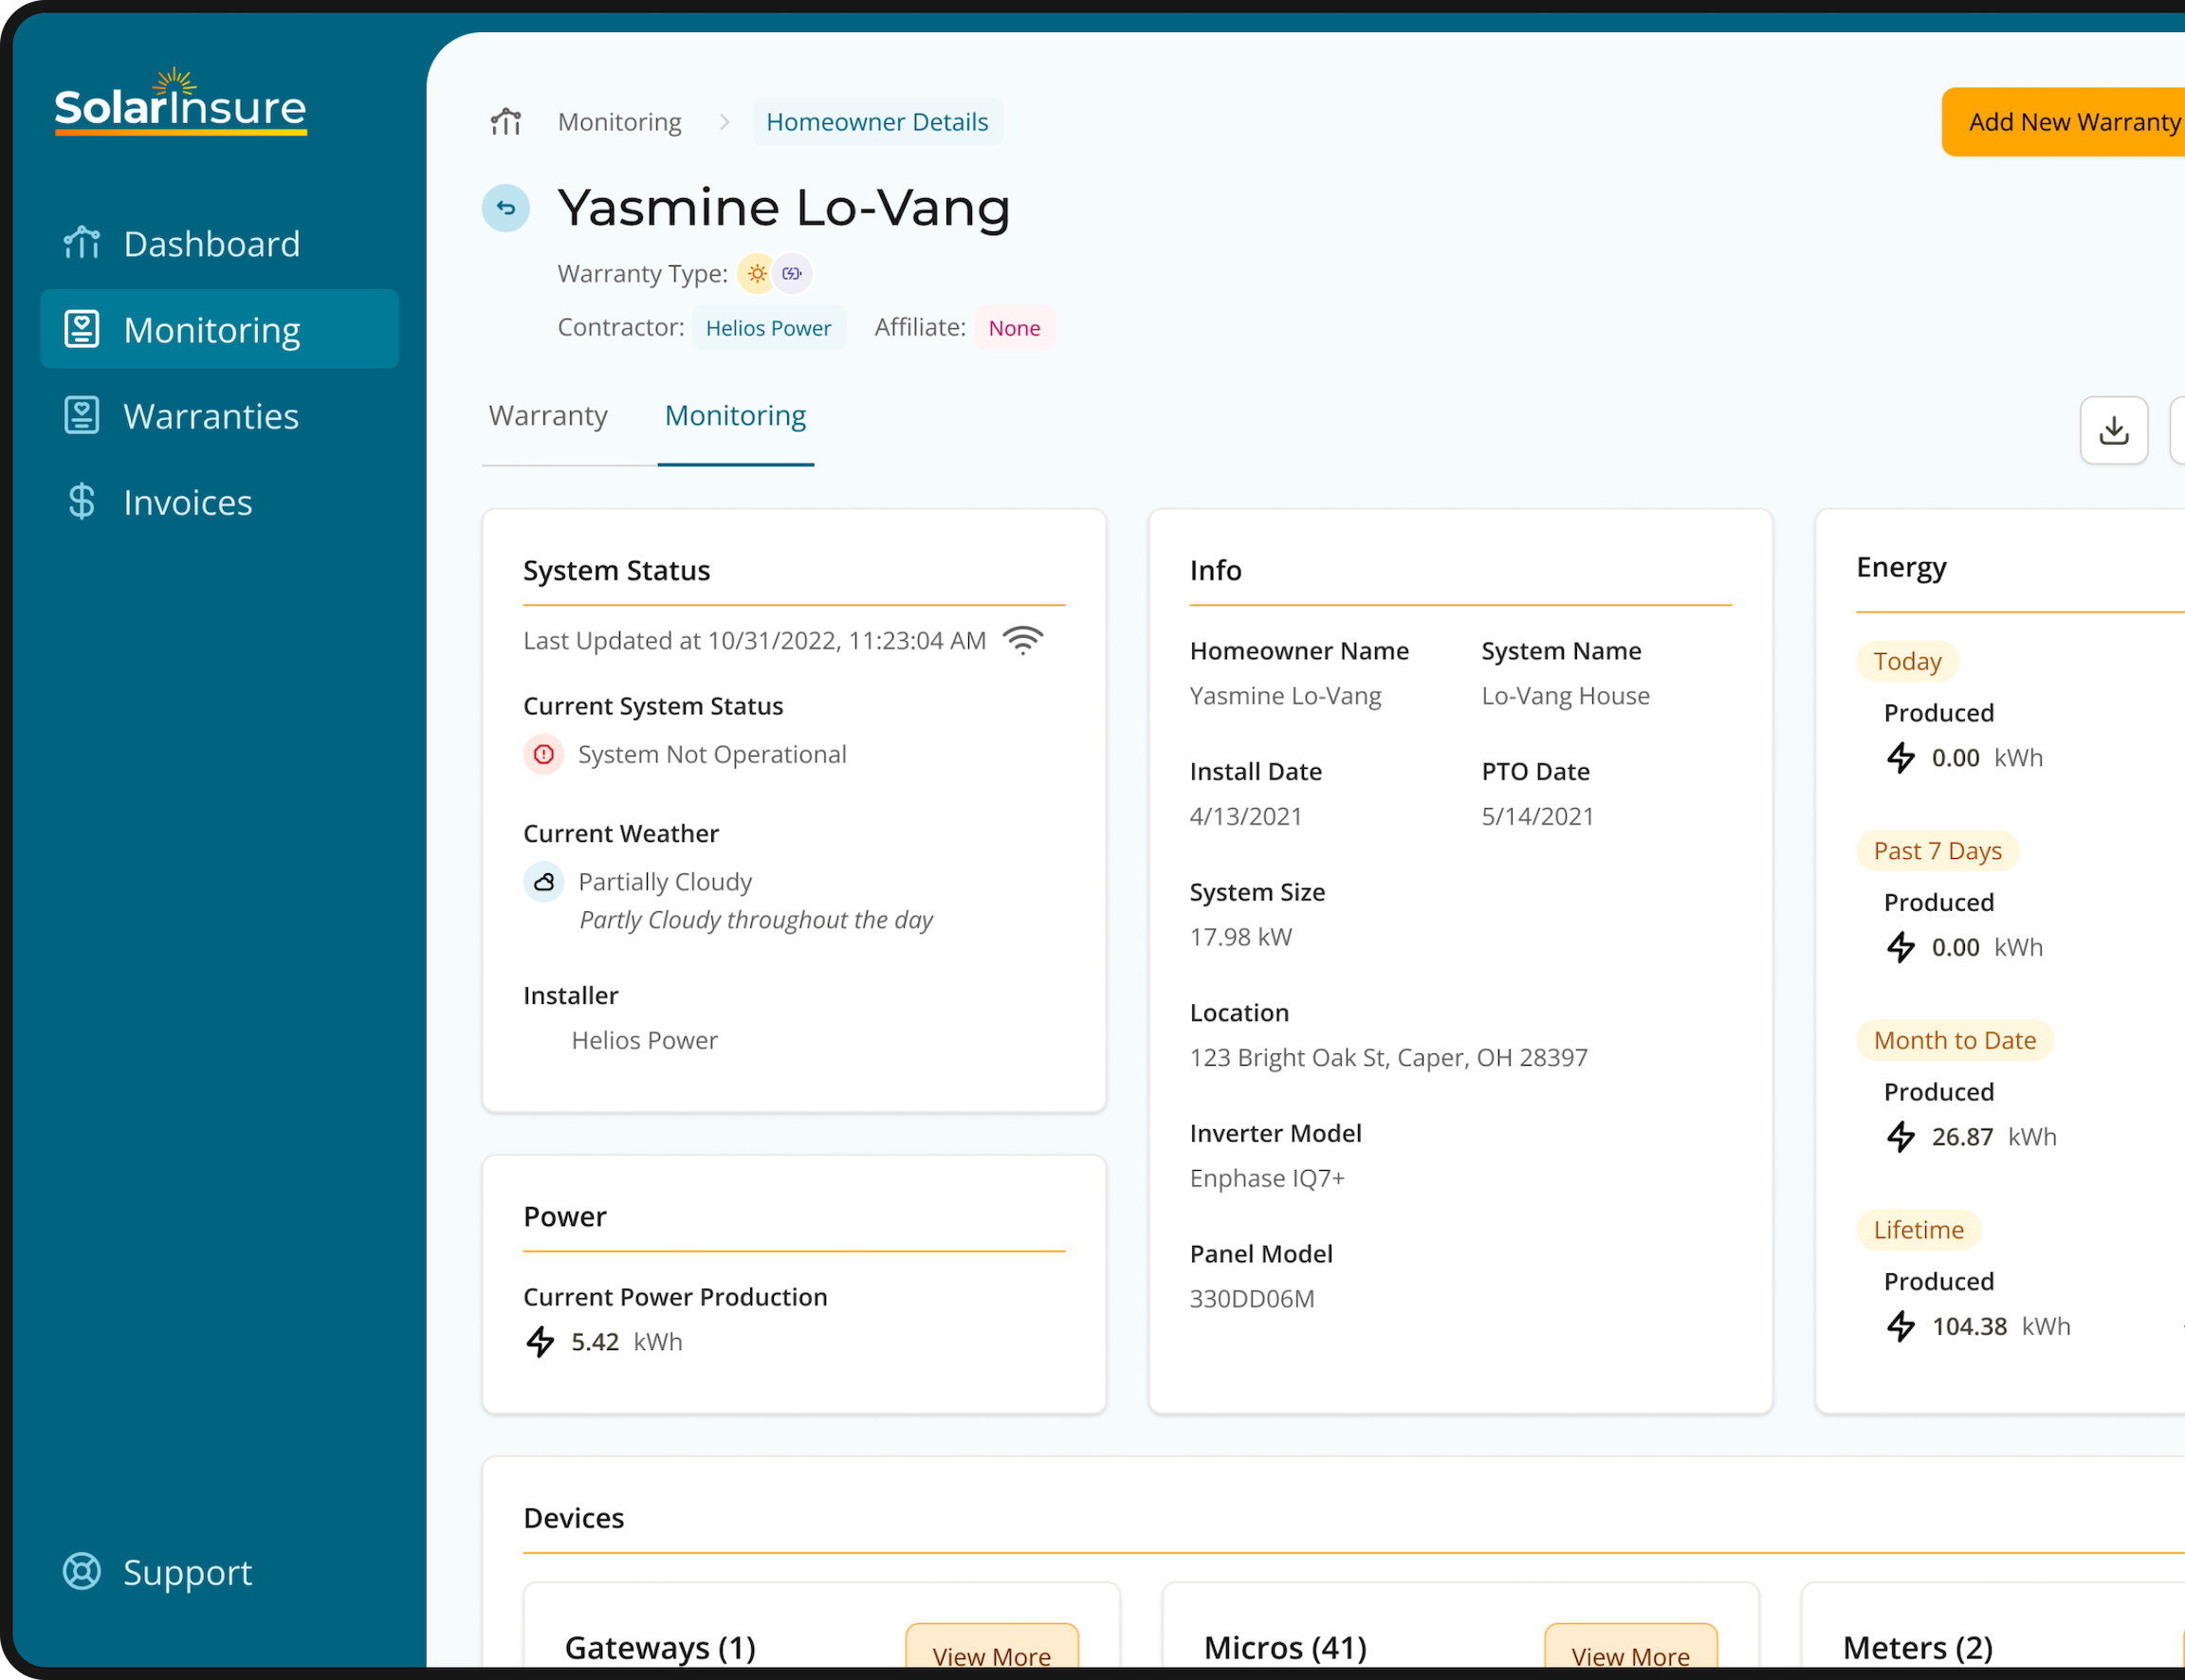Click the System Not Operational status icon
Screen dimensions: 2185x1680
coord(543,754)
